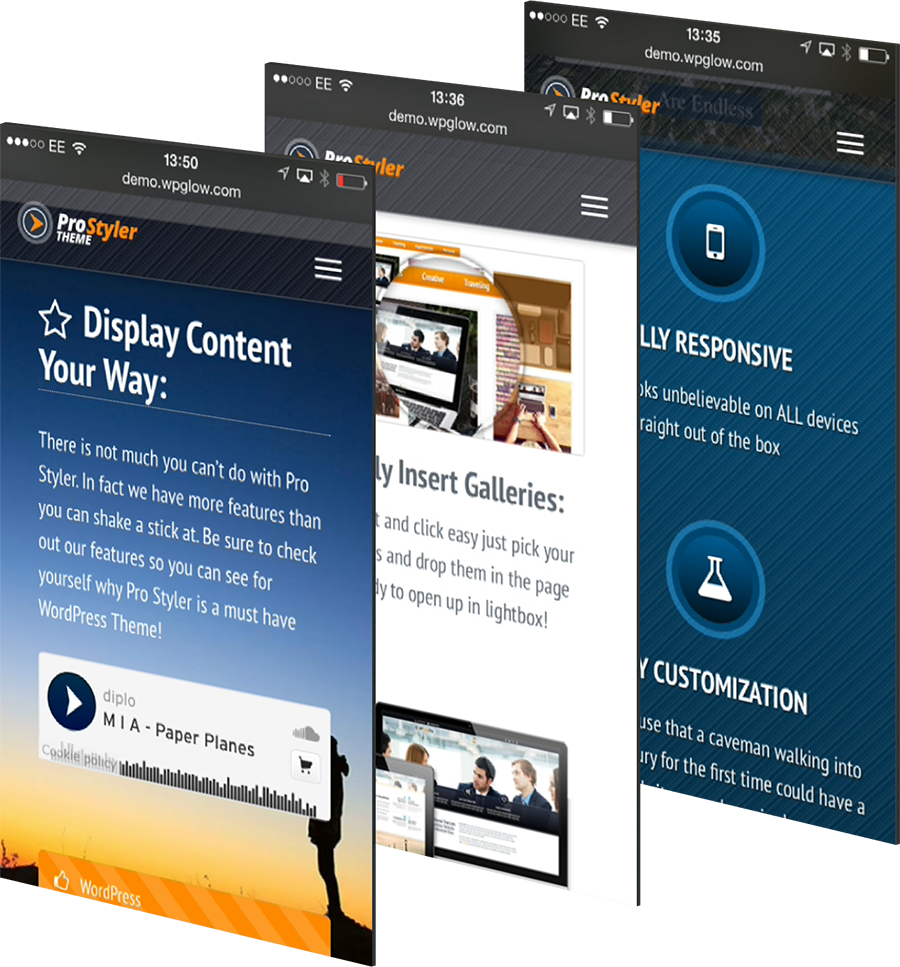900x967 pixels.
Task: Open the hamburger menu on the right phone
Action: coord(850,143)
